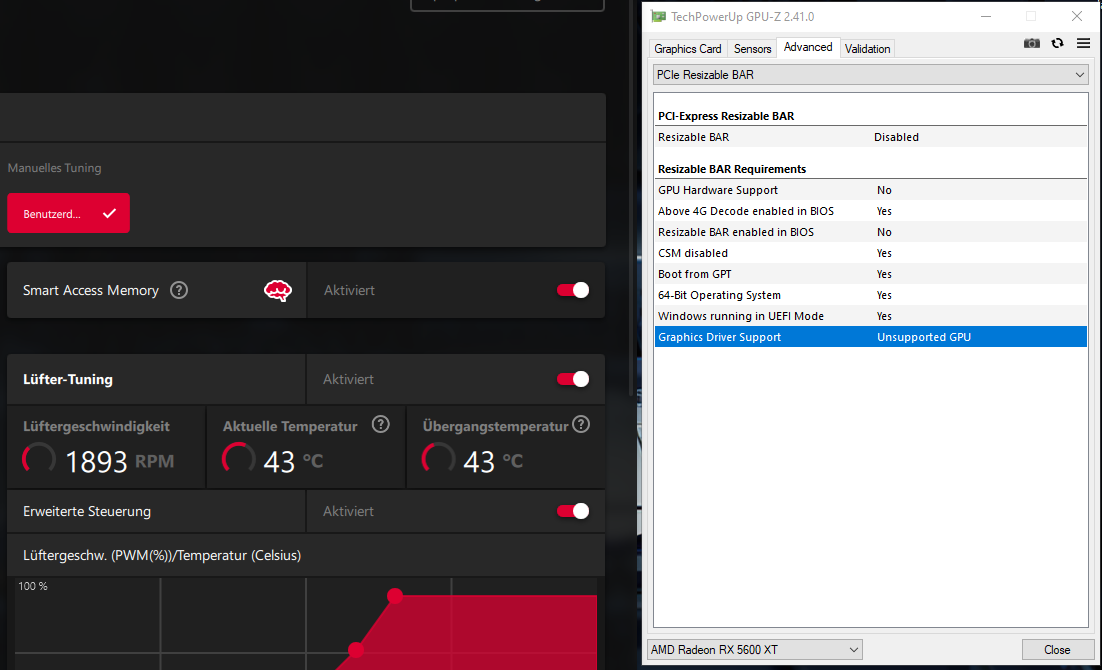Click the TechPowerUp GPU-Z logo icon

pyautogui.click(x=658, y=16)
